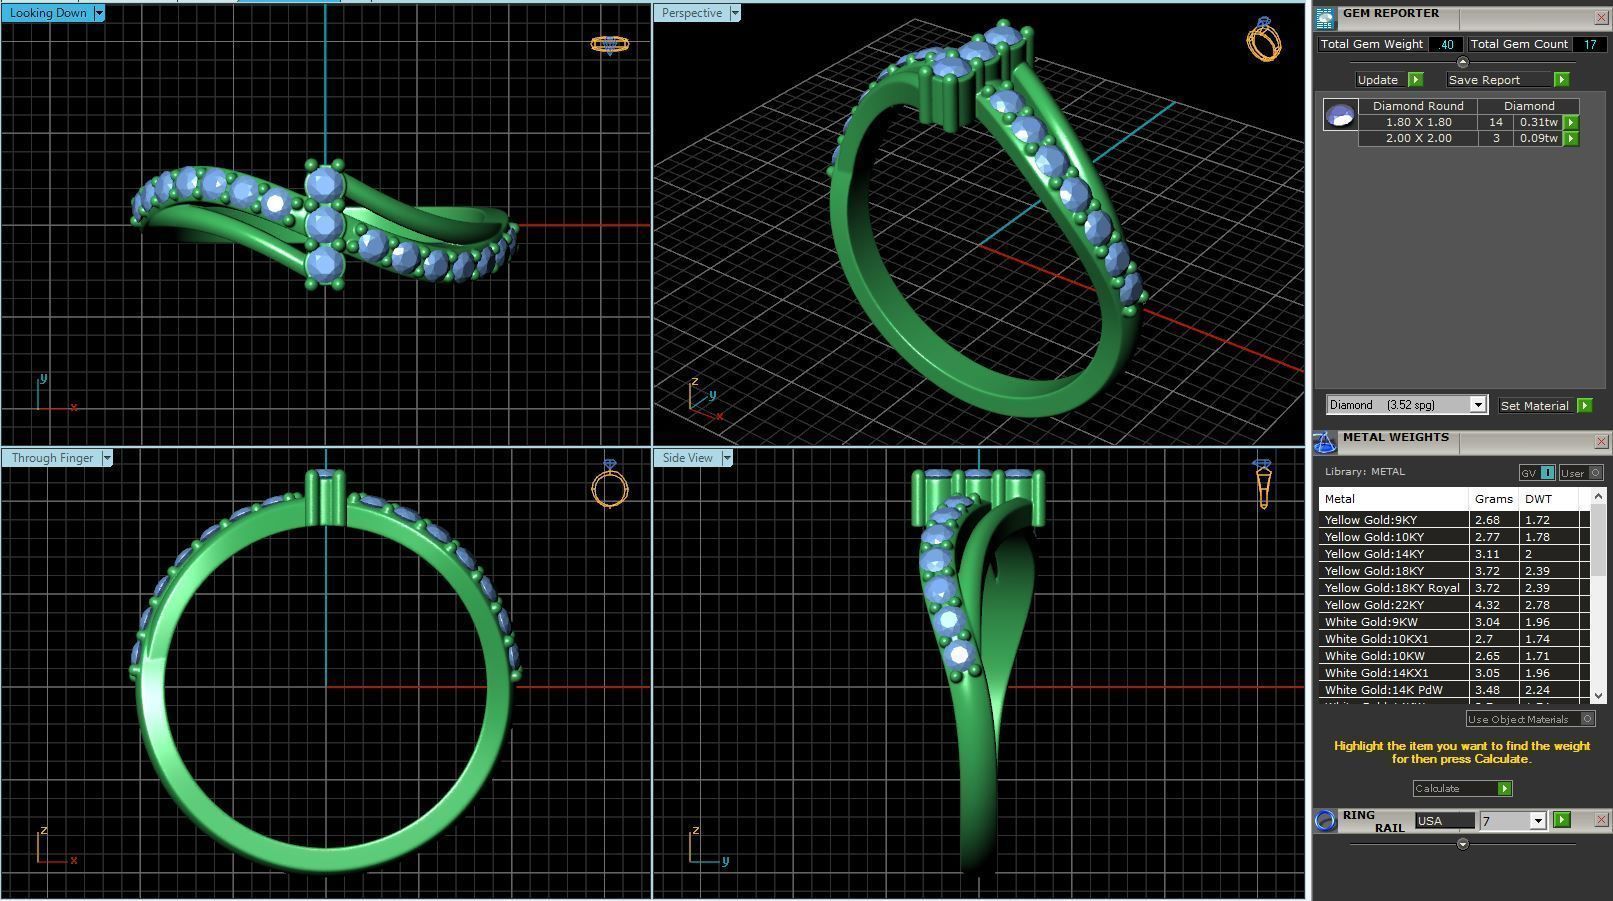Select the White Gold:10KX1 row

[1453, 639]
